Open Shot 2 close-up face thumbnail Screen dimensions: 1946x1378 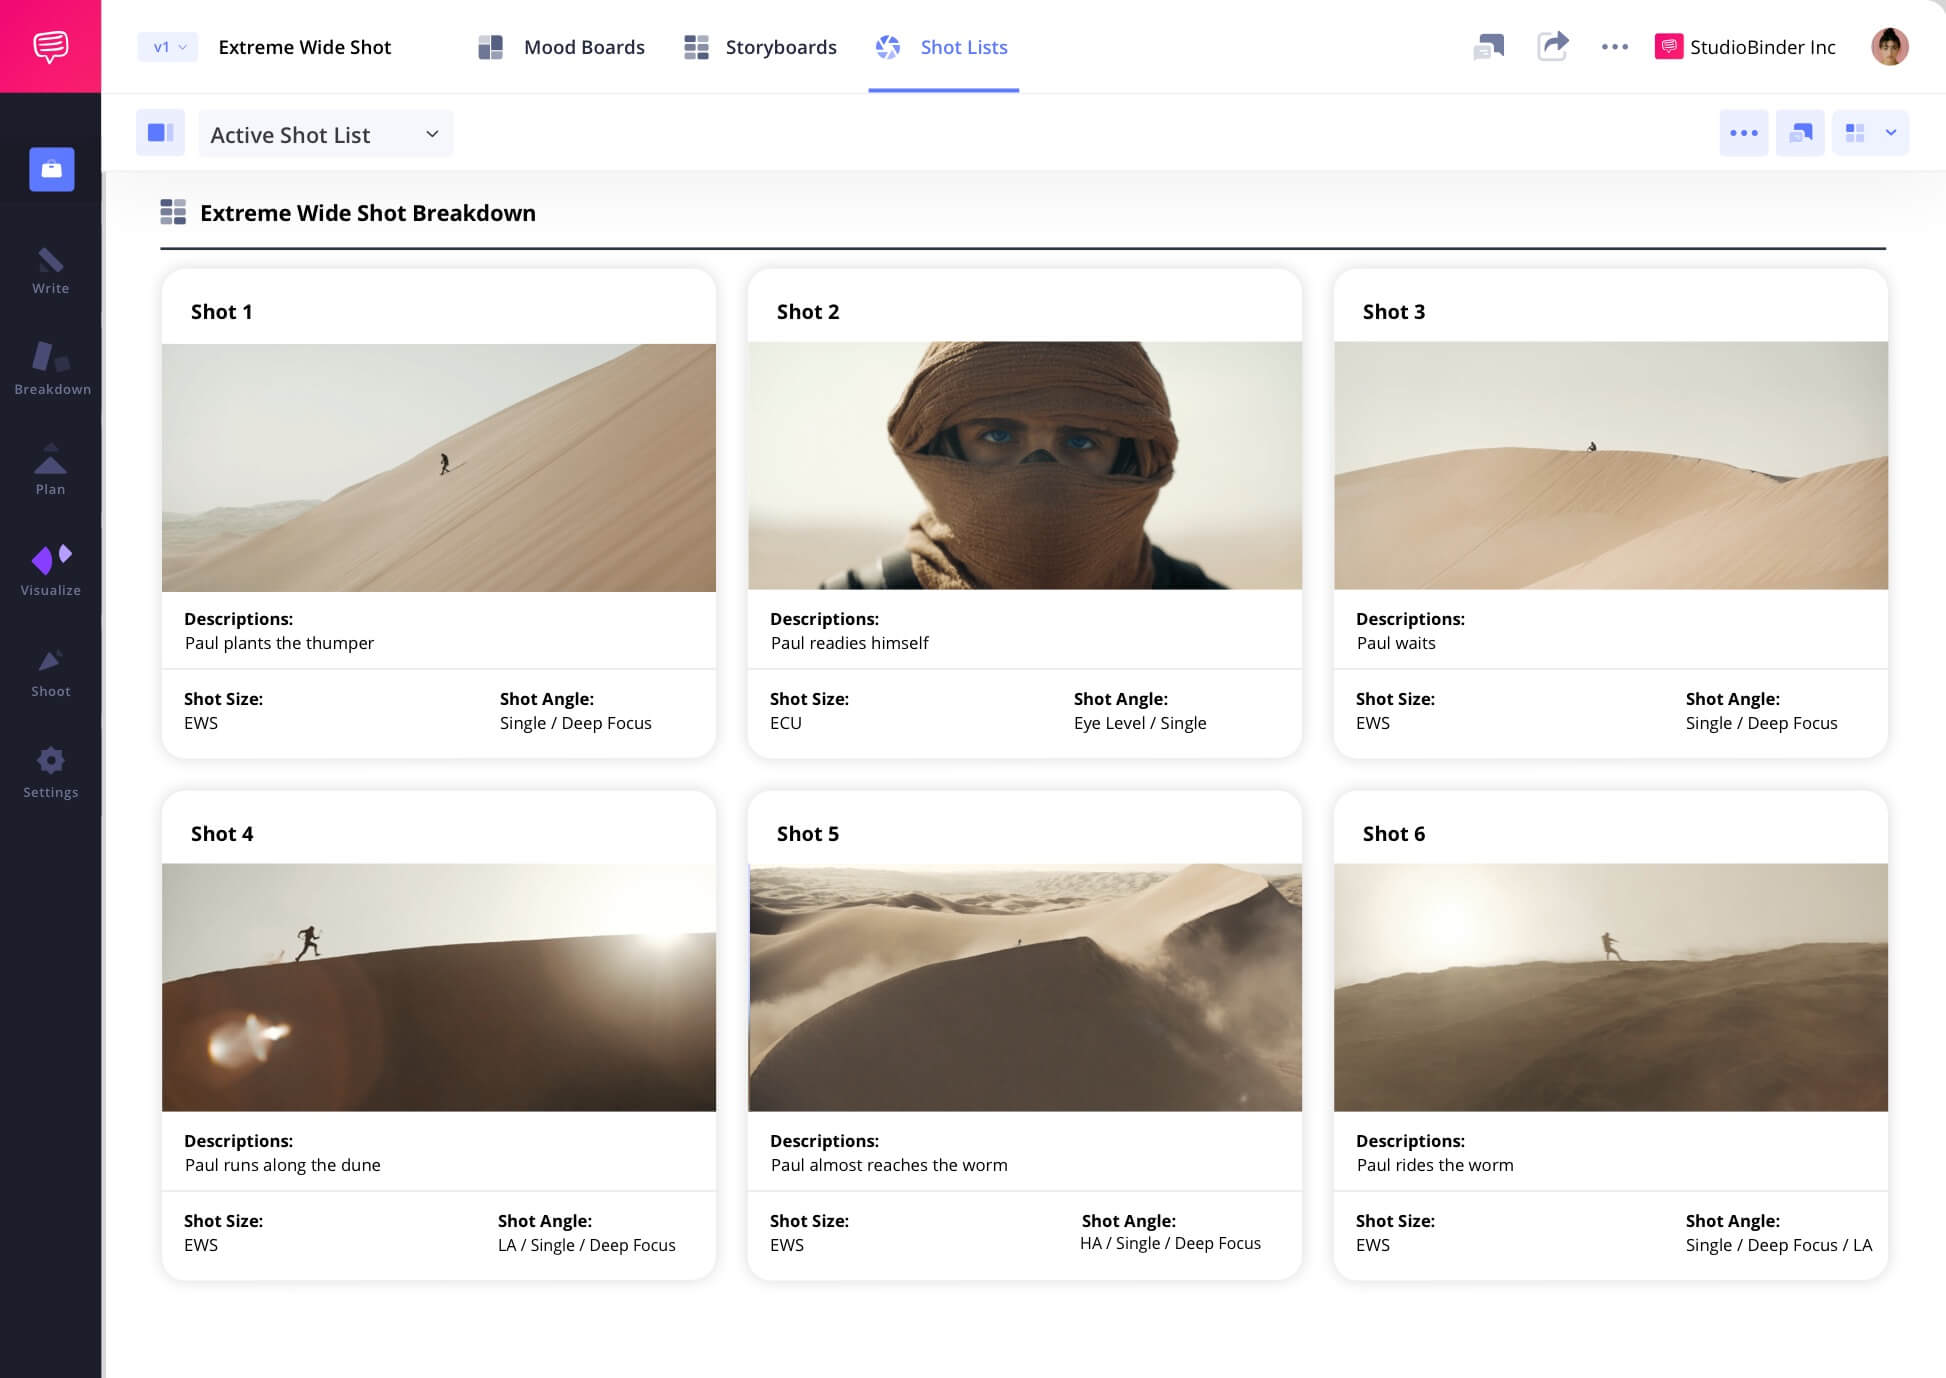tap(1024, 466)
